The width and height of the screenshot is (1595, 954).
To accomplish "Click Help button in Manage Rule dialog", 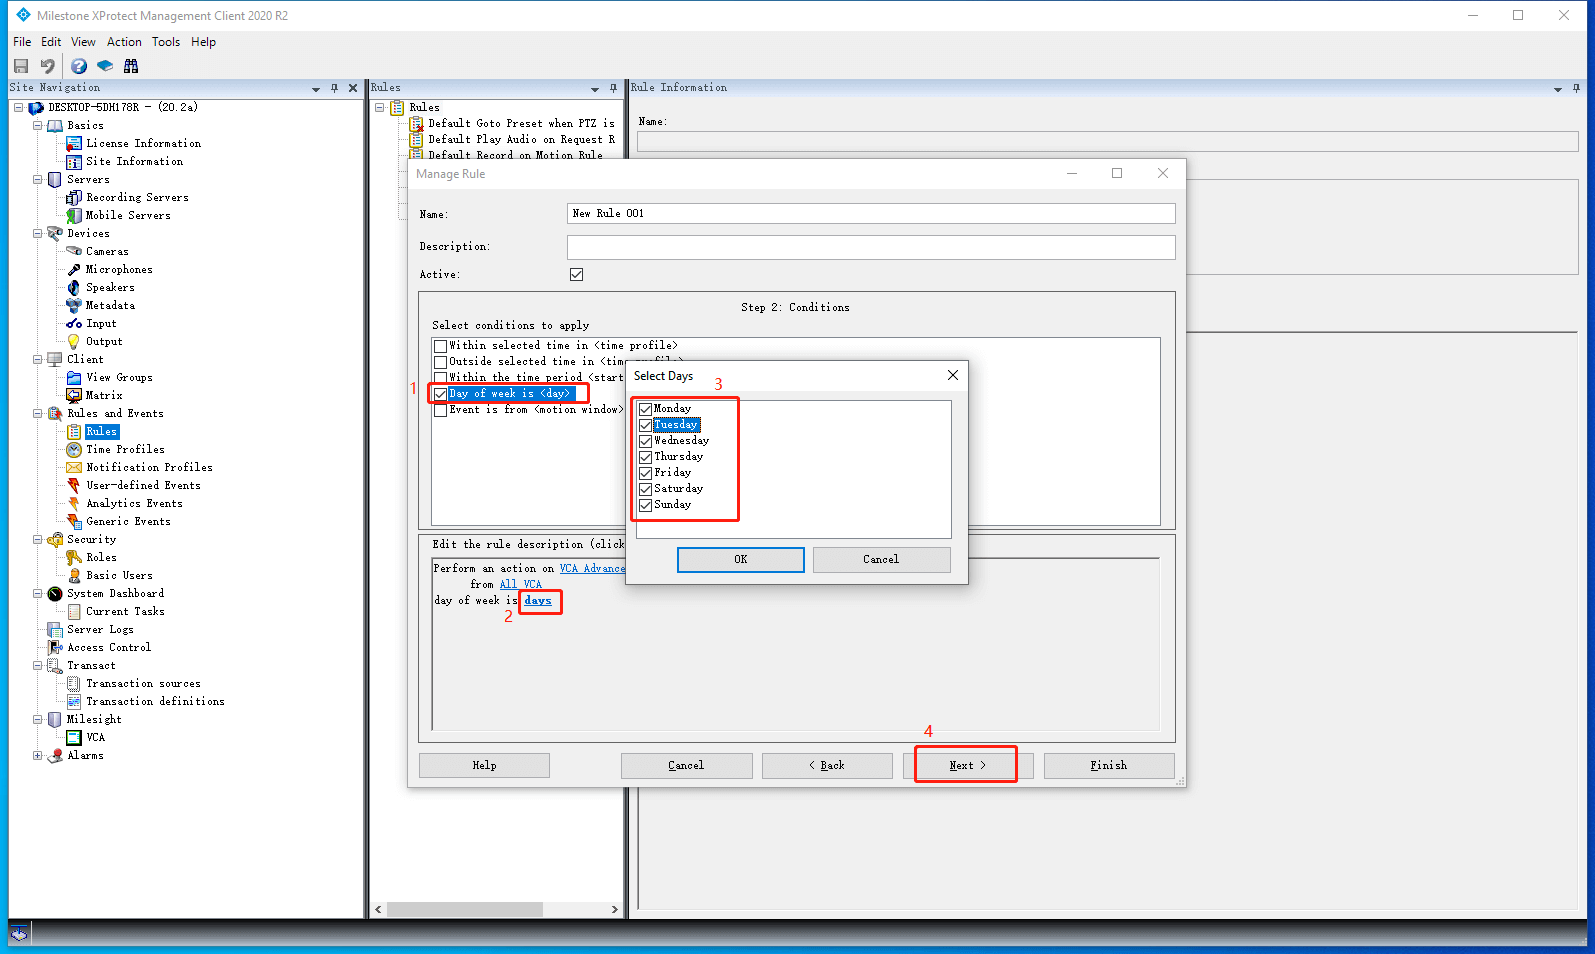I will click(484, 766).
